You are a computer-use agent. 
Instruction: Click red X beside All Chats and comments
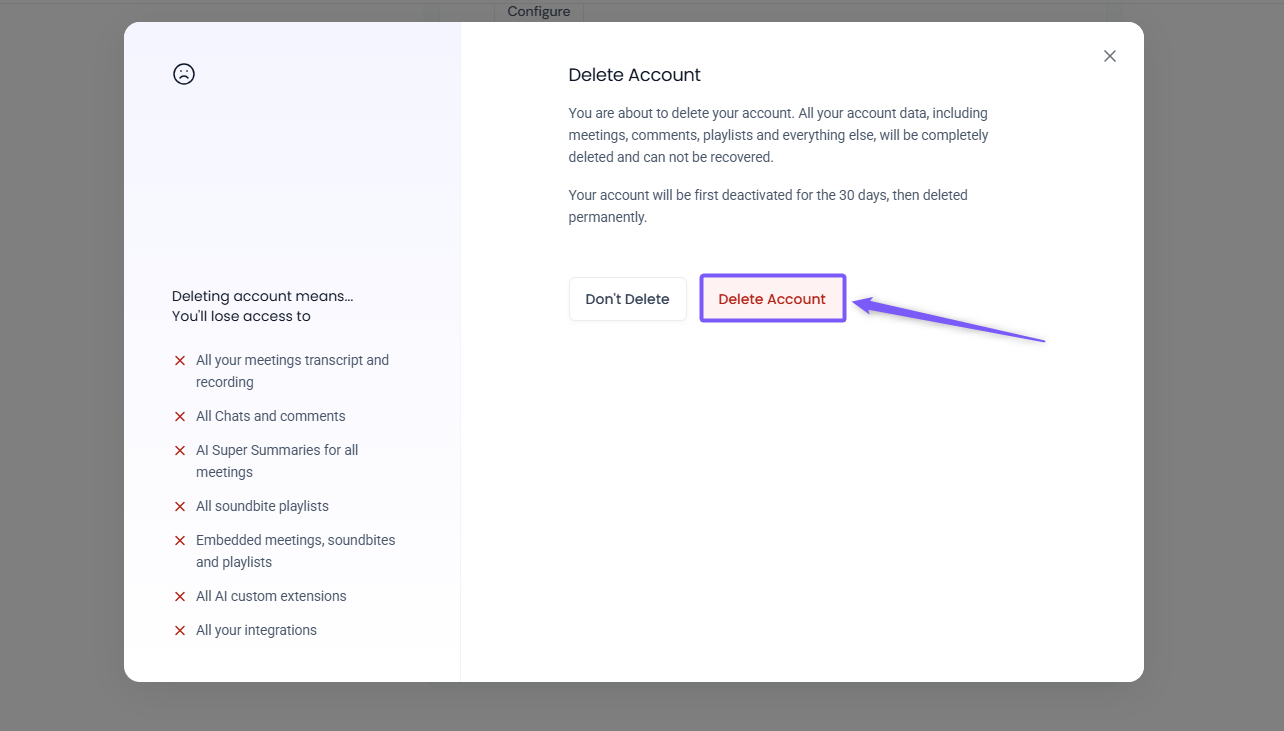180,416
